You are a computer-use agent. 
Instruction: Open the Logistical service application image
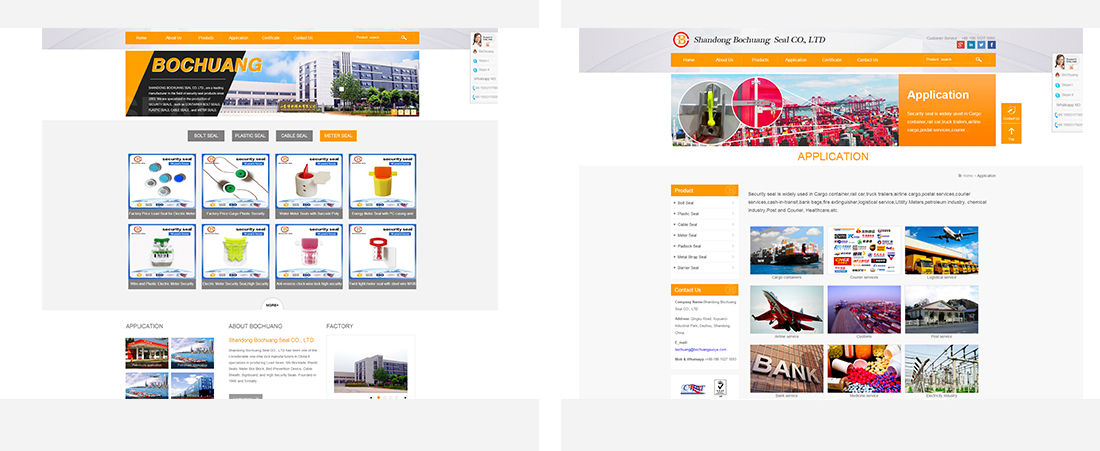click(x=941, y=250)
